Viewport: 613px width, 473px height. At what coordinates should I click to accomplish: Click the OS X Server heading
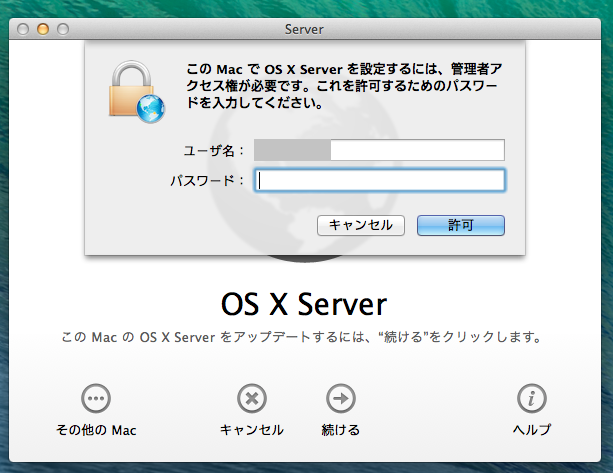click(x=304, y=304)
